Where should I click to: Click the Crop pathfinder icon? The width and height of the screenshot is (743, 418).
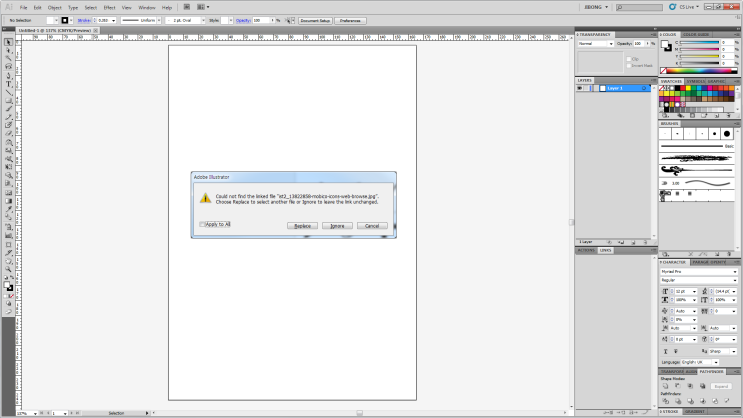click(702, 401)
